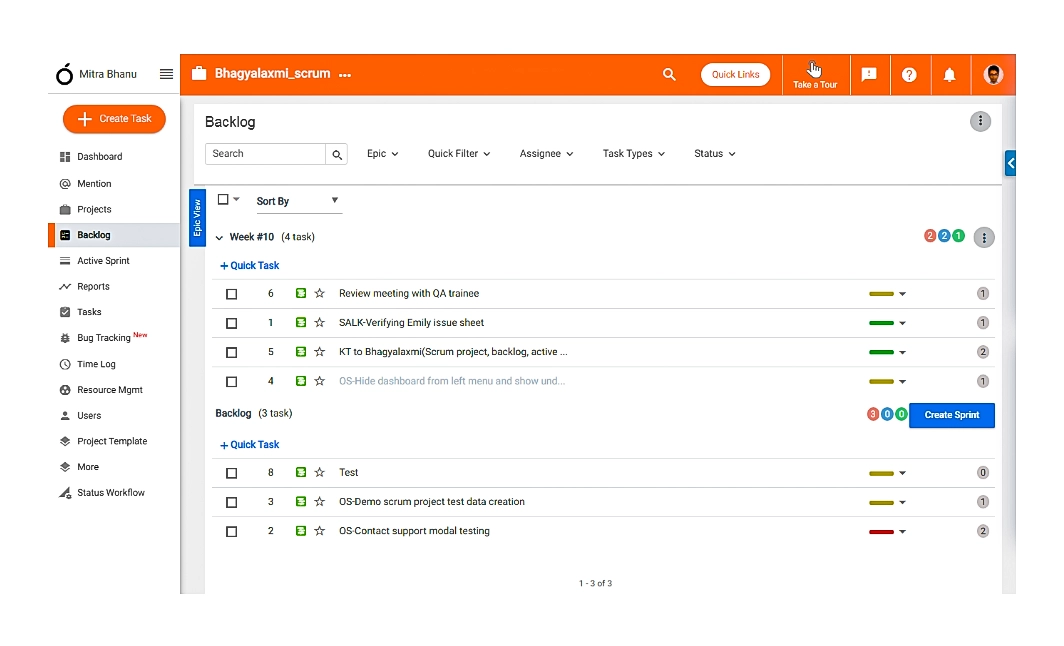Open the feedback speech bubble icon
This screenshot has width=1064, height=646.
[869, 73]
